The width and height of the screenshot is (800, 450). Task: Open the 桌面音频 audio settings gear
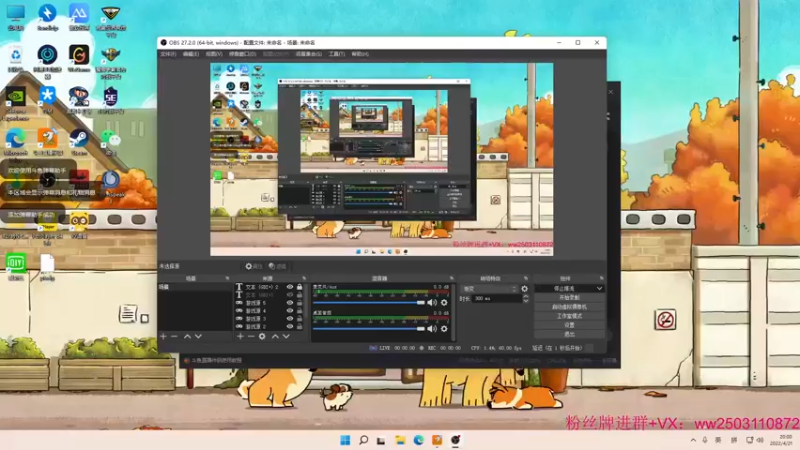pyautogui.click(x=444, y=329)
